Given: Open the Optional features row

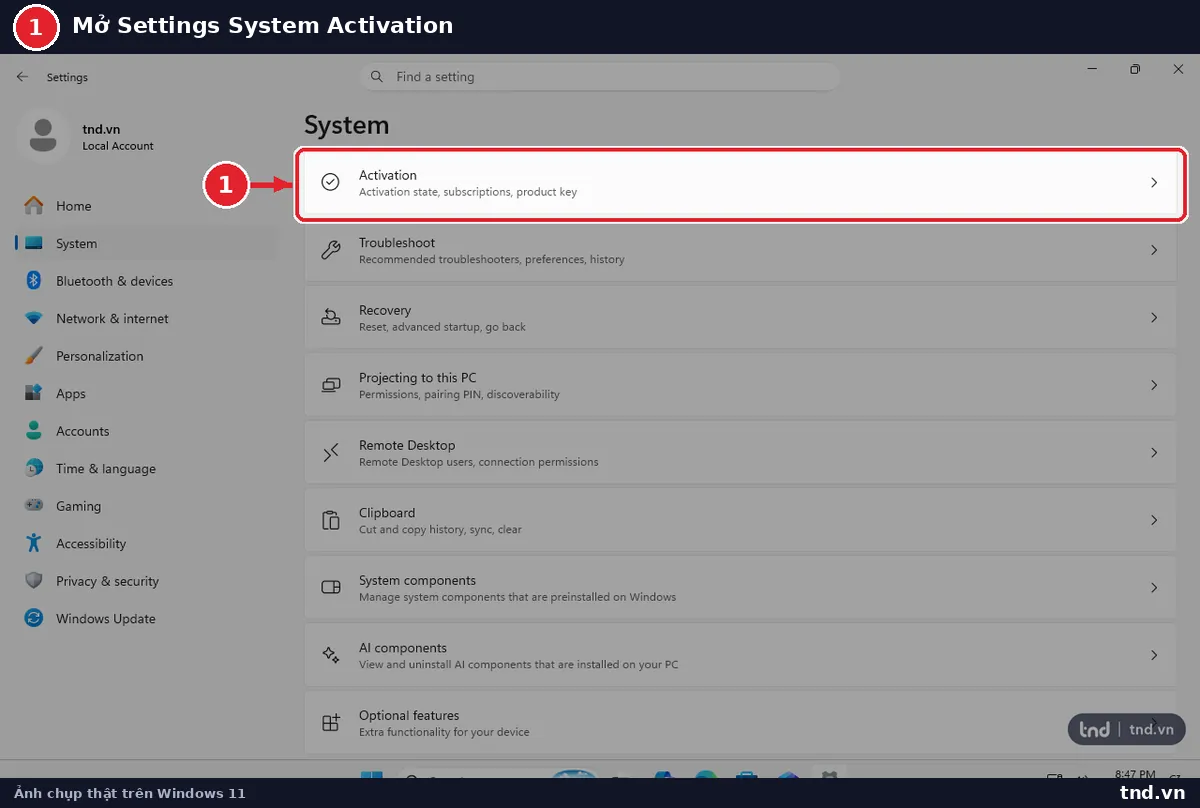Looking at the screenshot, I should coord(741,723).
